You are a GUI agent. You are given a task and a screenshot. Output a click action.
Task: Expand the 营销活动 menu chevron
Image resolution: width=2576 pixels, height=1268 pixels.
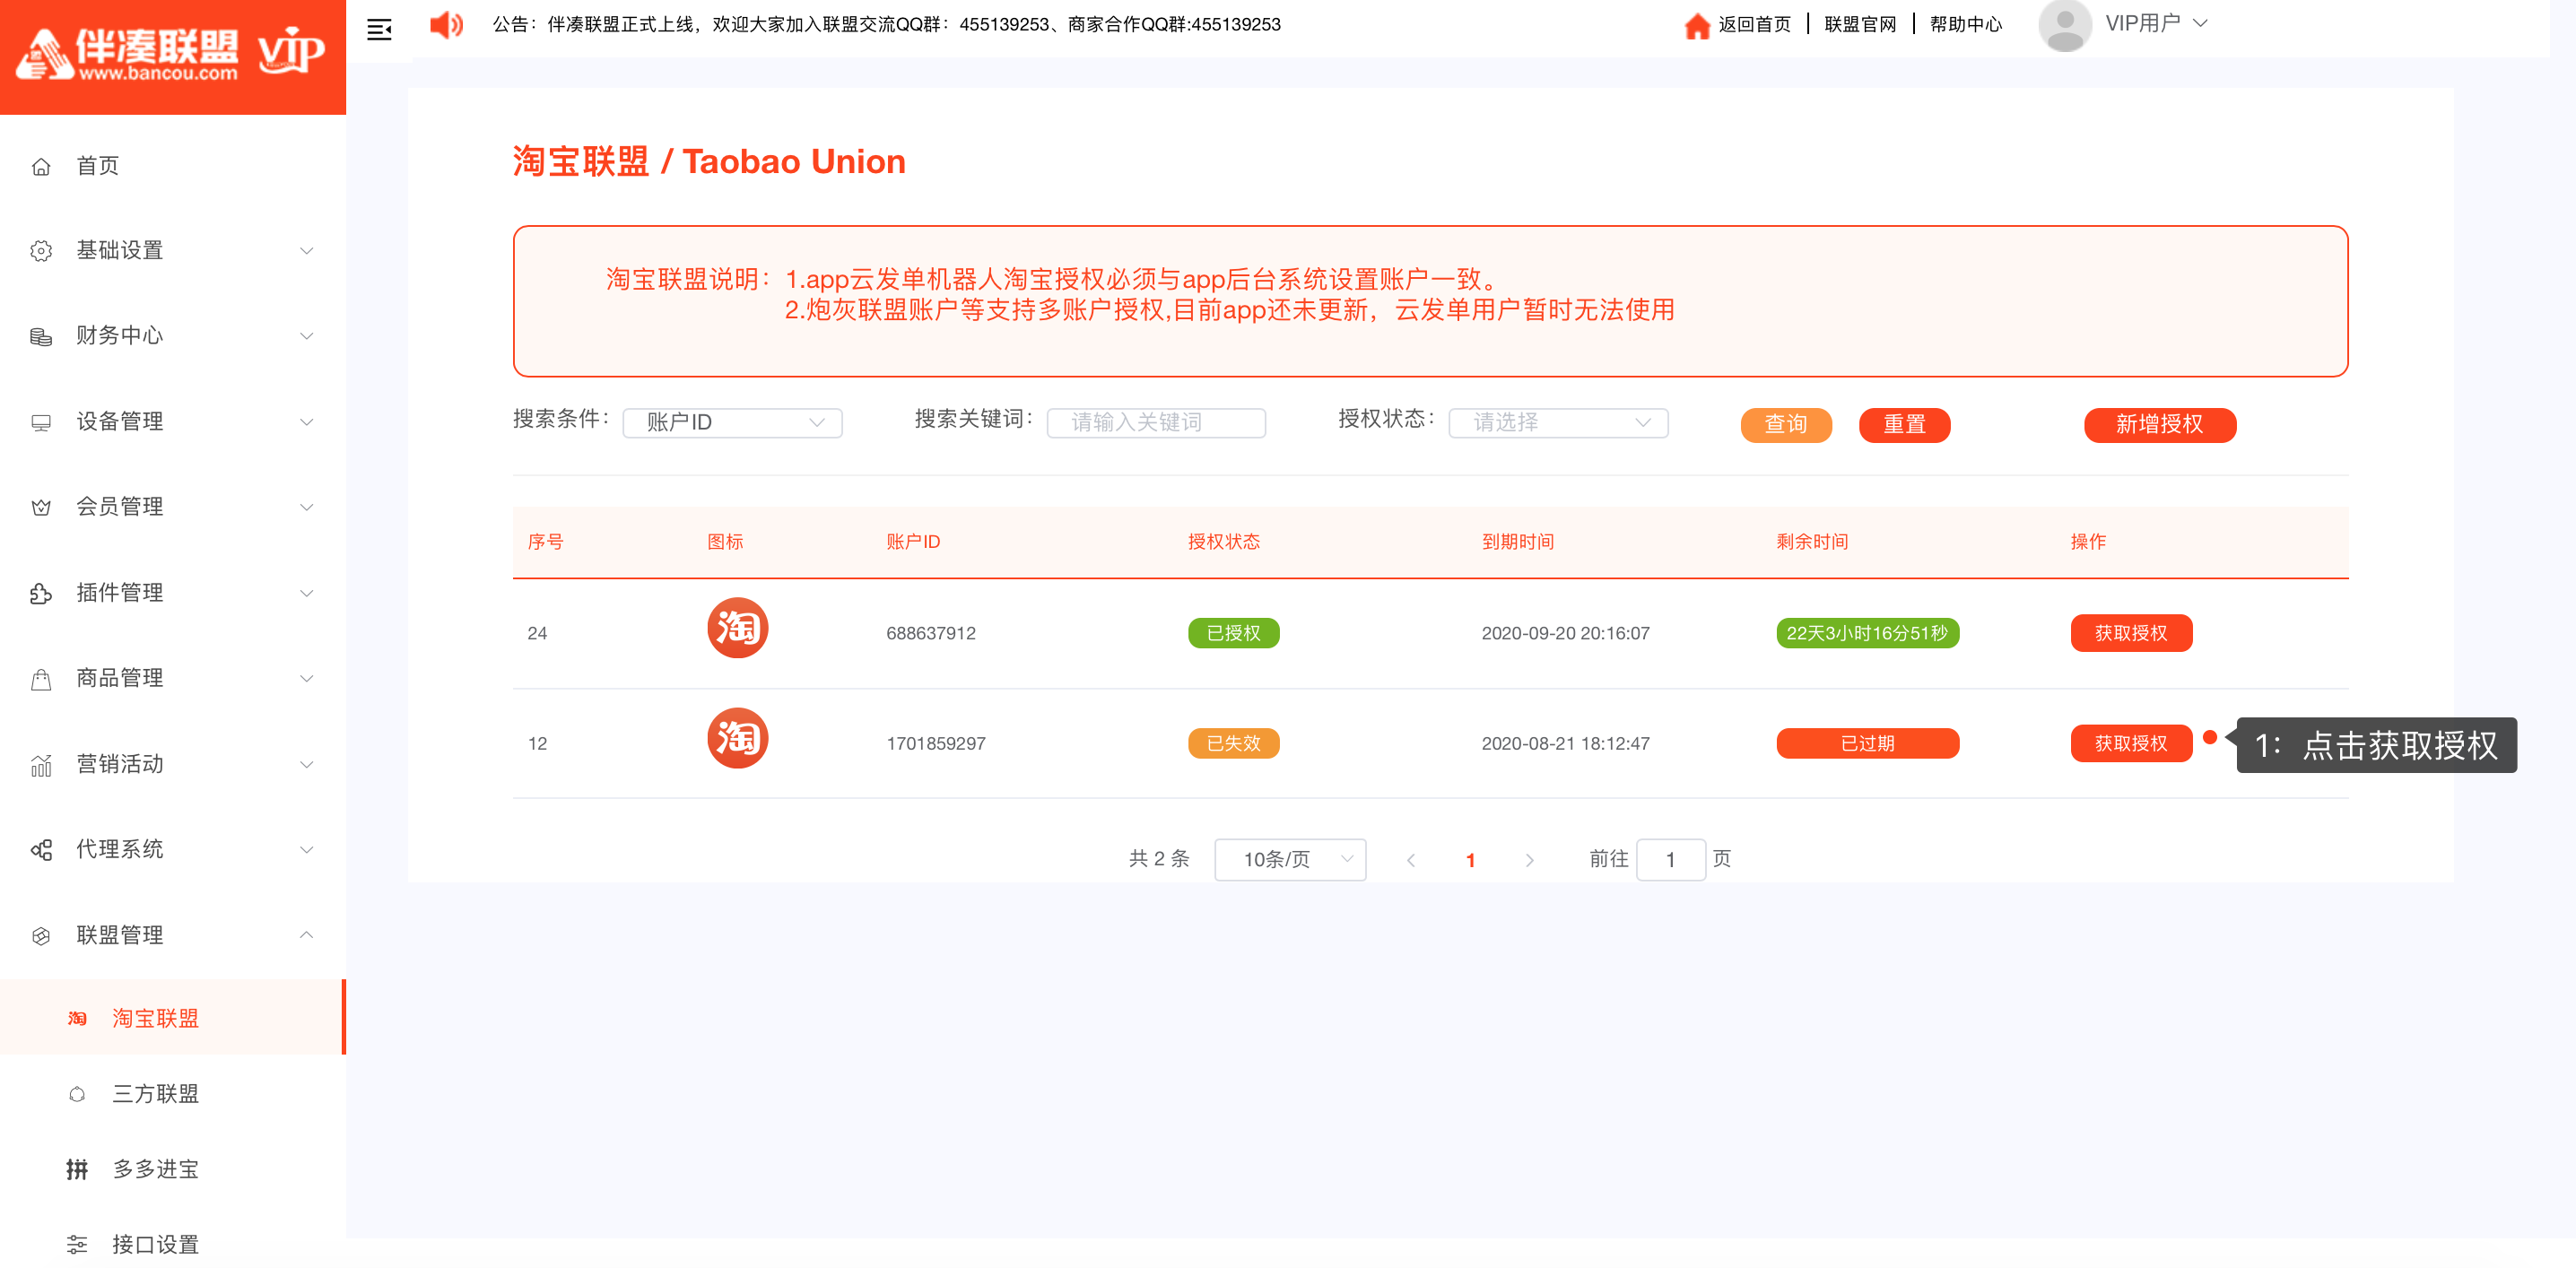click(307, 764)
